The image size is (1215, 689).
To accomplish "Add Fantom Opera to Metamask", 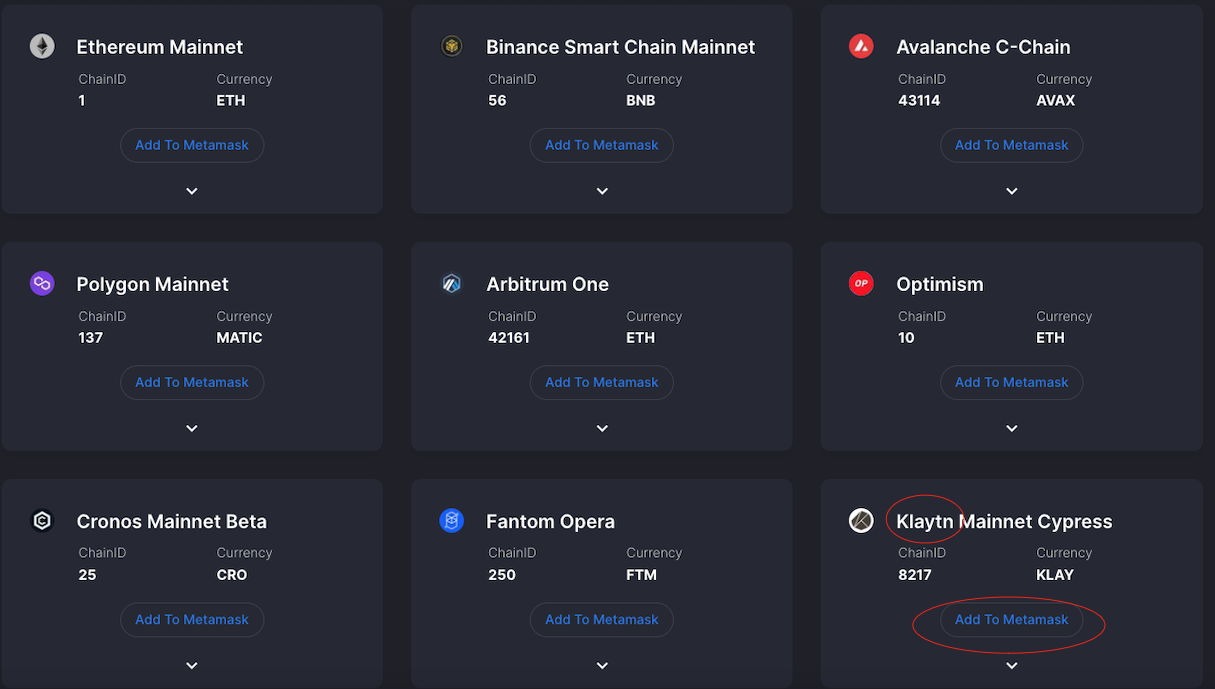I will click(602, 619).
